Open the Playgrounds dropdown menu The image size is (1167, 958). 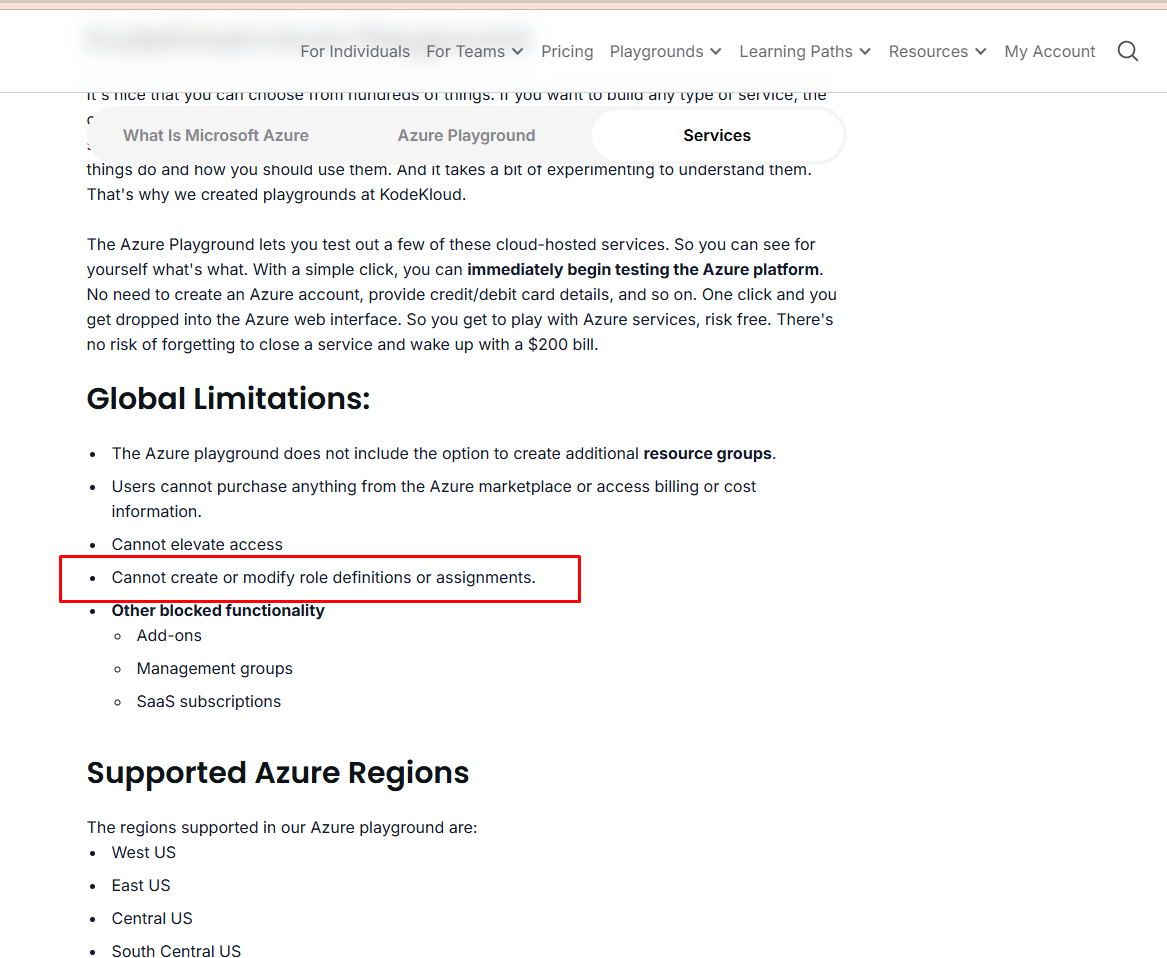click(665, 51)
